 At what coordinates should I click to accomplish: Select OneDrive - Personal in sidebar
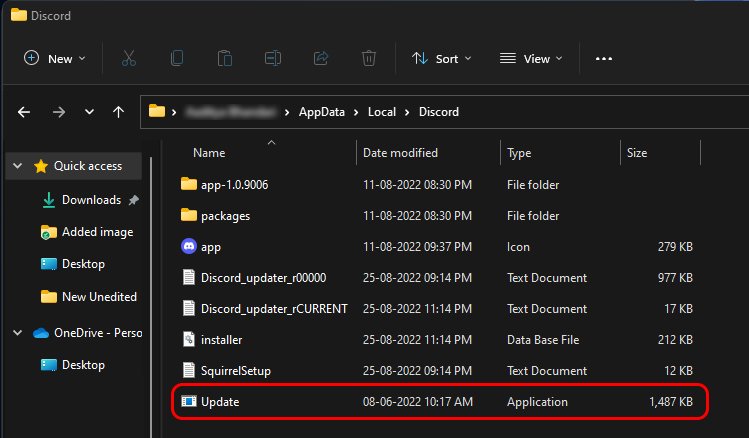click(x=98, y=332)
